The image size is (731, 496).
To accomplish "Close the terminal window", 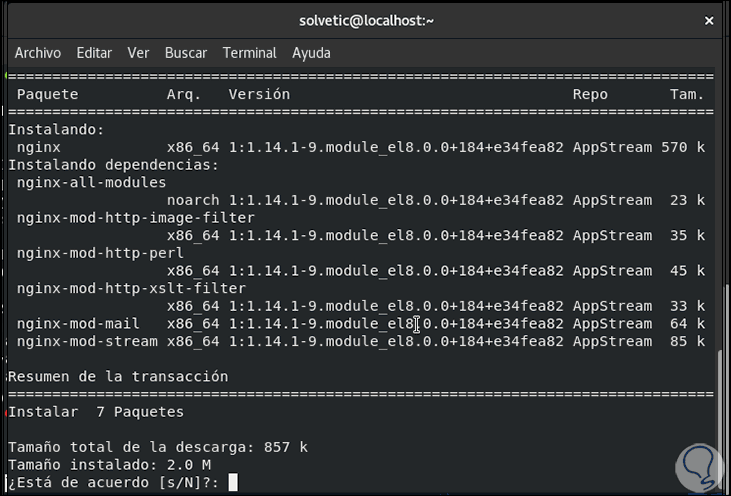I will click(709, 20).
